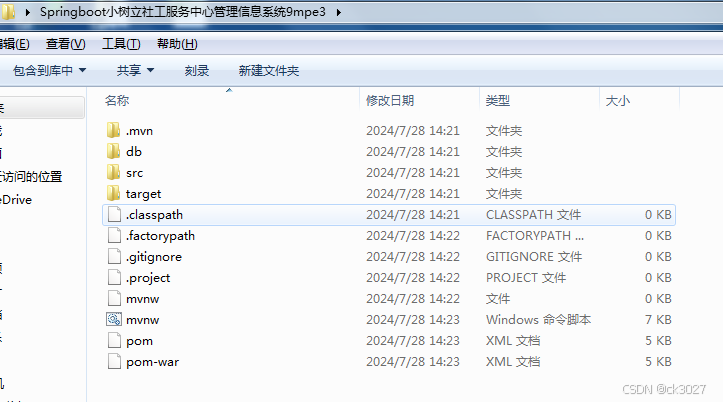Viewport: 723px width, 402px height.
Task: Click the FACTORYPATH type cell
Action: [x=535, y=236]
